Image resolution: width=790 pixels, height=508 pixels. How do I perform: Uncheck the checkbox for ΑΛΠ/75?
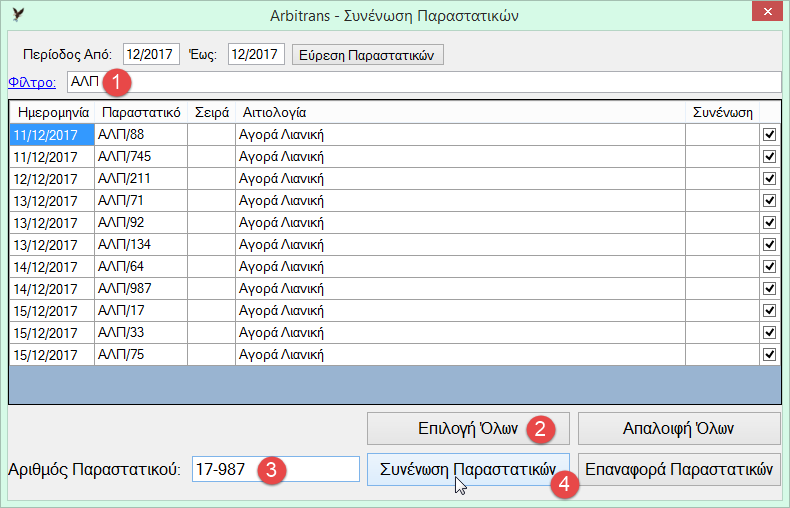(x=769, y=354)
